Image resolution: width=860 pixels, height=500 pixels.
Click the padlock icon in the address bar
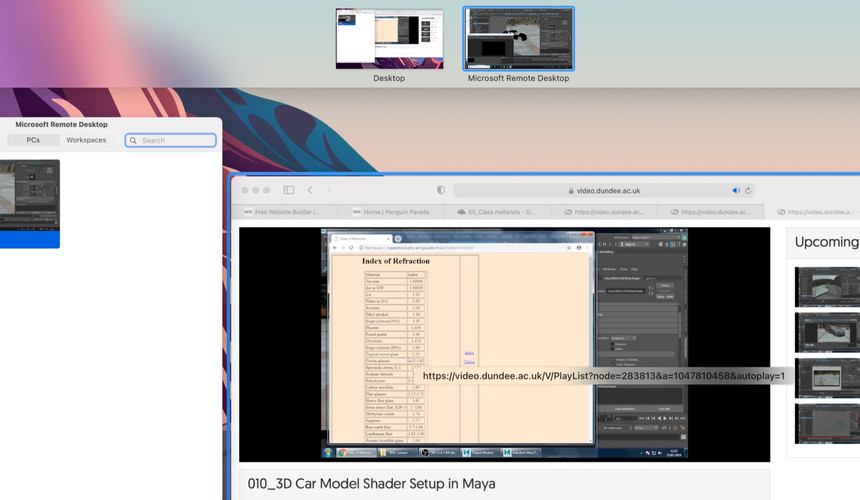571,191
